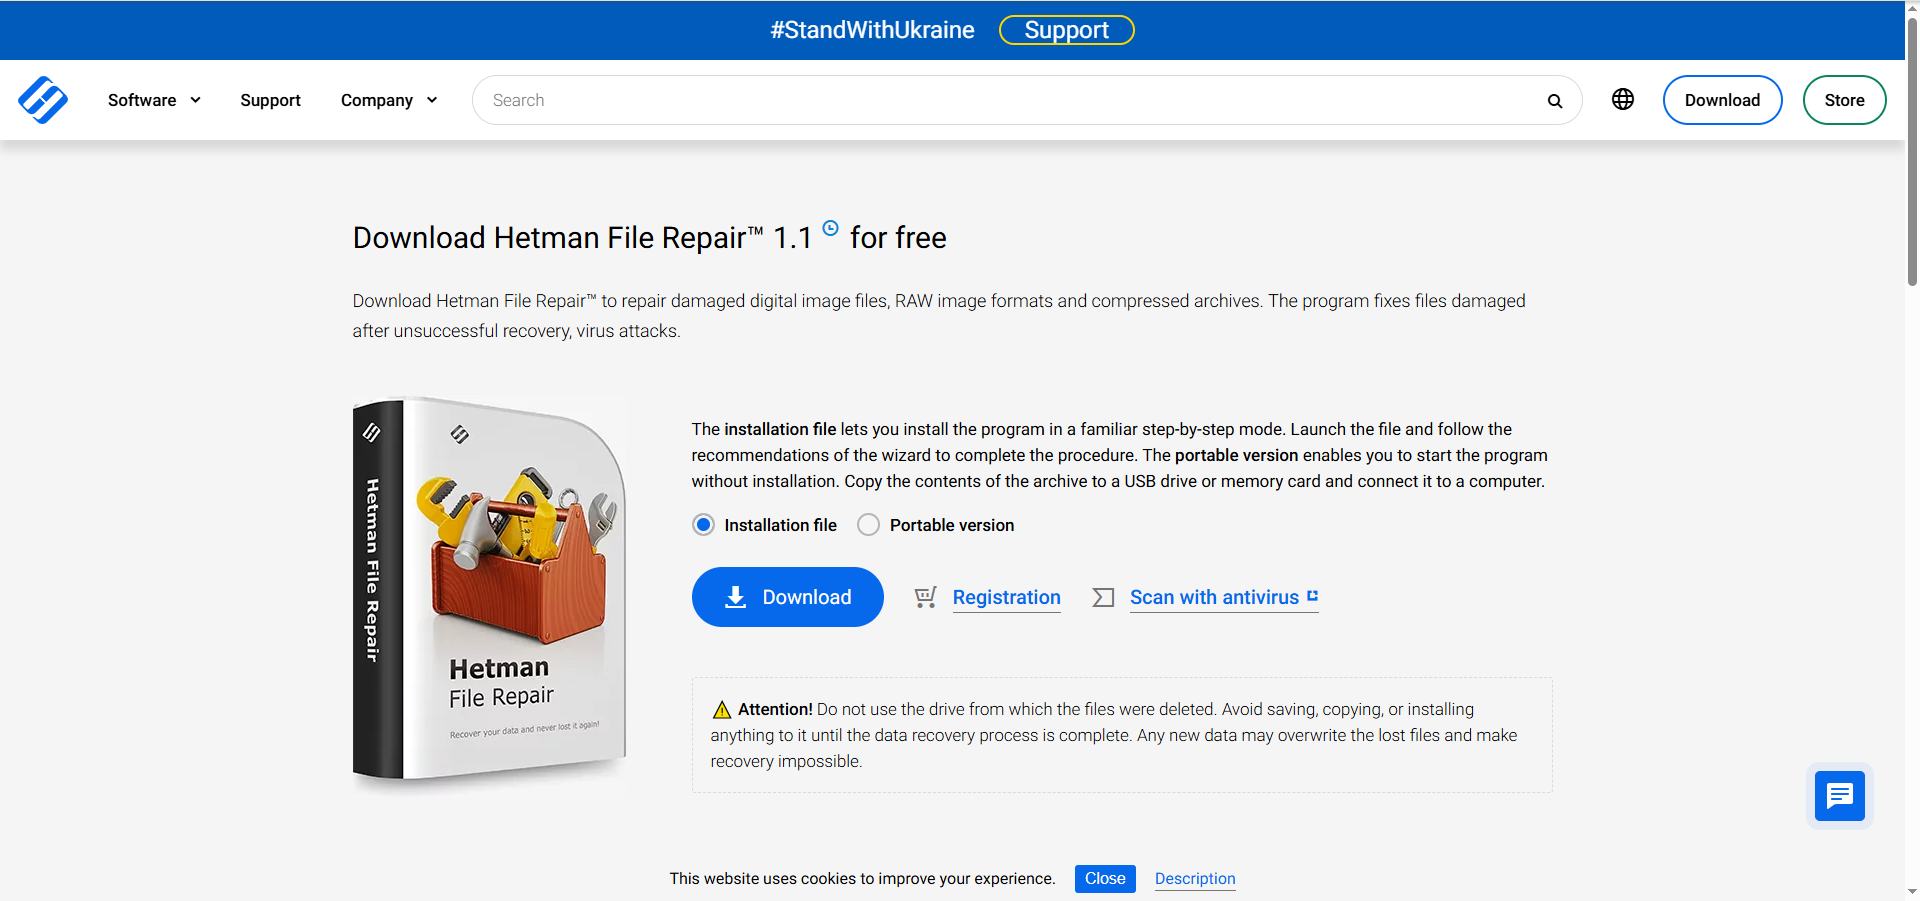The height and width of the screenshot is (901, 1920).
Task: Expand the Software dropdown menu
Action: click(154, 100)
